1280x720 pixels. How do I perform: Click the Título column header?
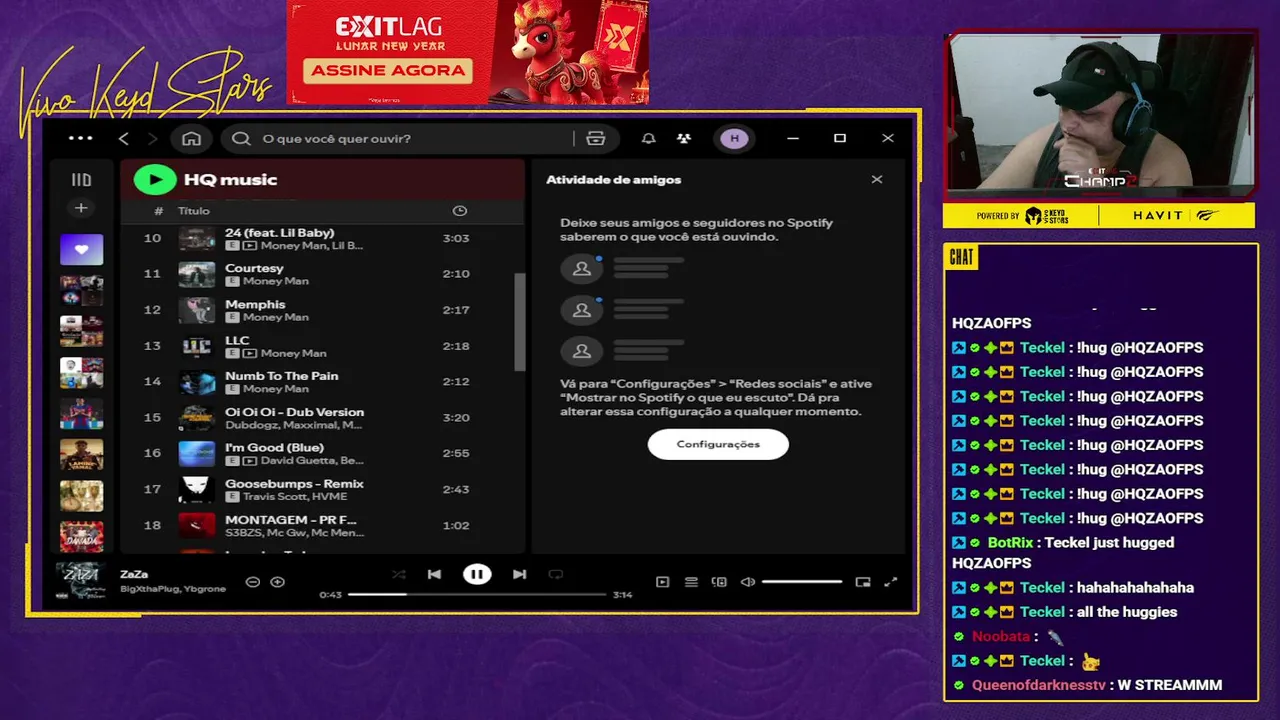tap(194, 211)
